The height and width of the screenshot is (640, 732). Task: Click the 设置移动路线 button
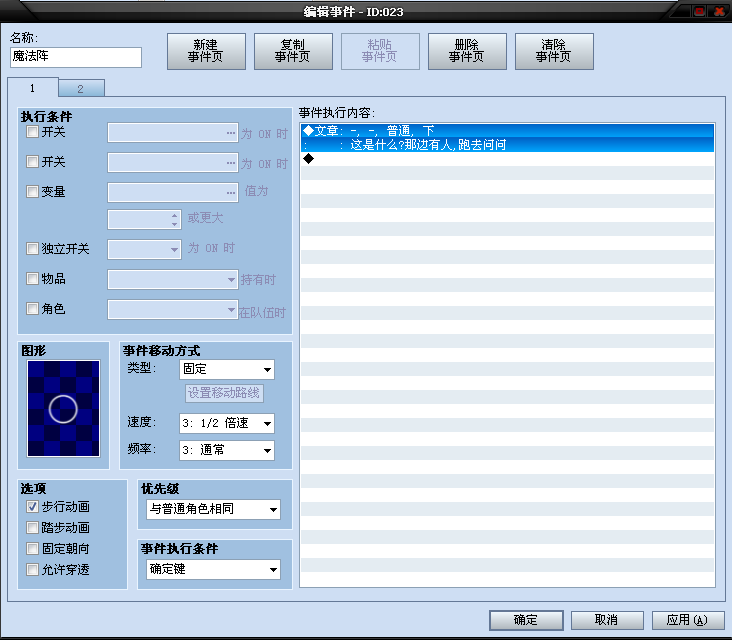(224, 393)
